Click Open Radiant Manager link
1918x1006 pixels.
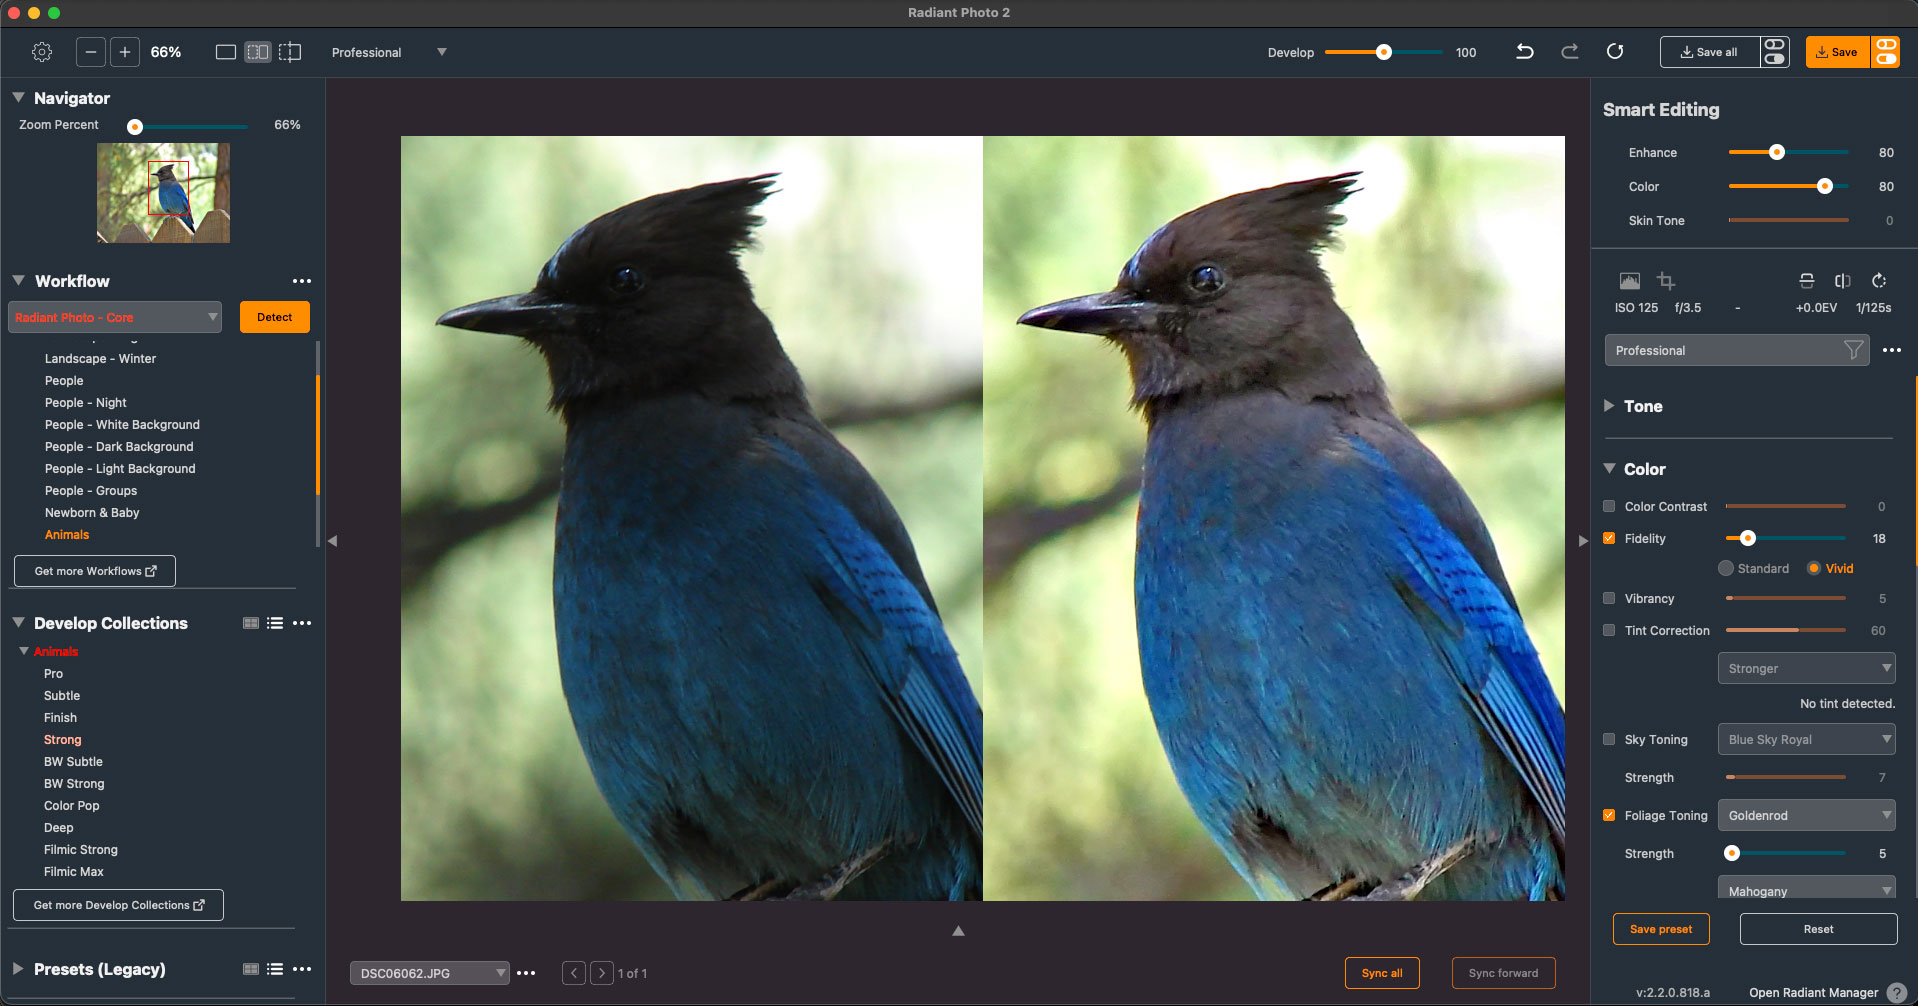pos(1813,993)
